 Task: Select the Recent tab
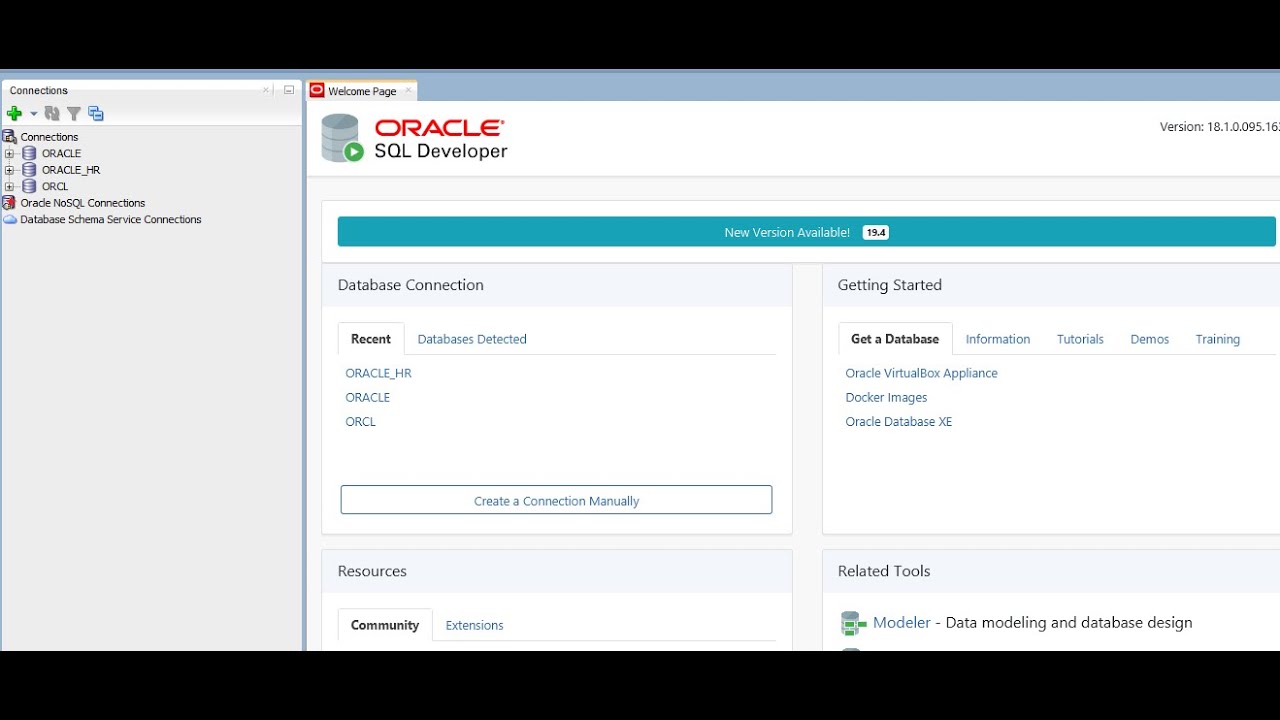pos(371,339)
